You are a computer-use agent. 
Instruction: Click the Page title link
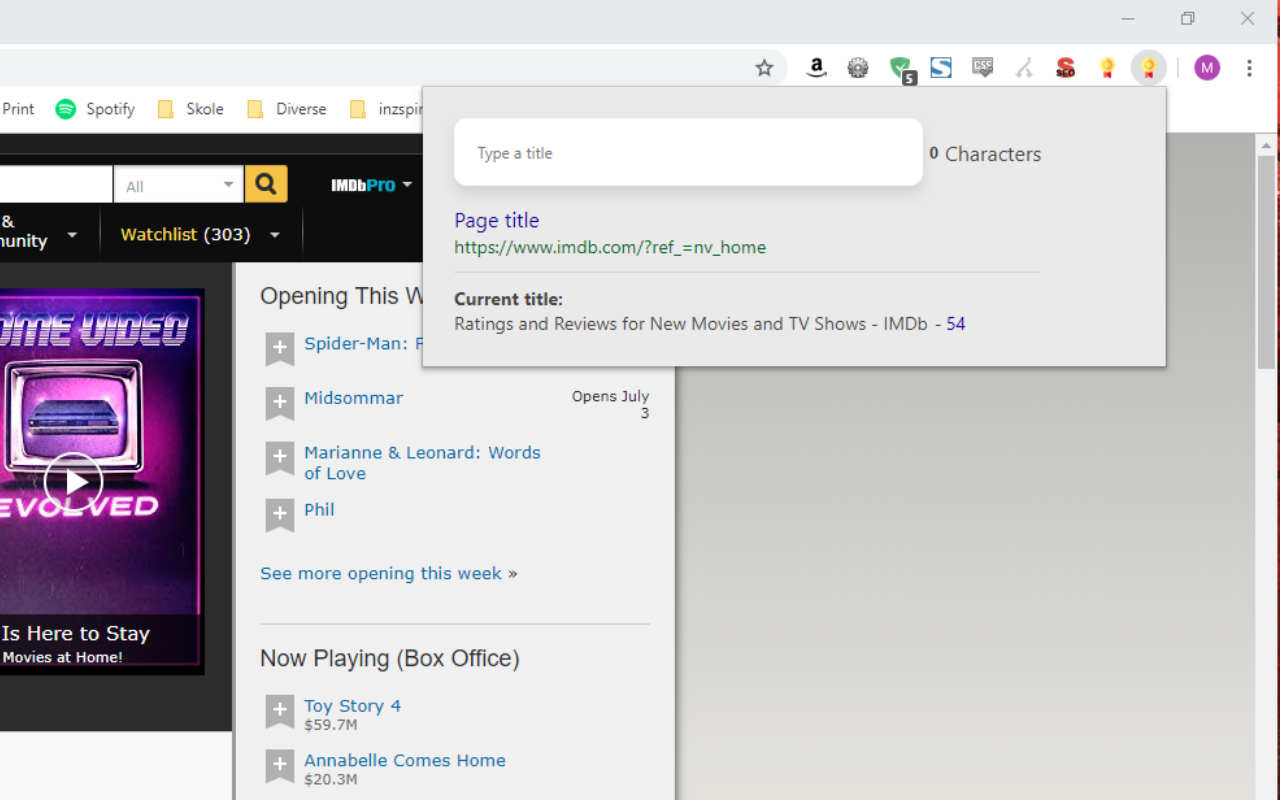click(497, 220)
